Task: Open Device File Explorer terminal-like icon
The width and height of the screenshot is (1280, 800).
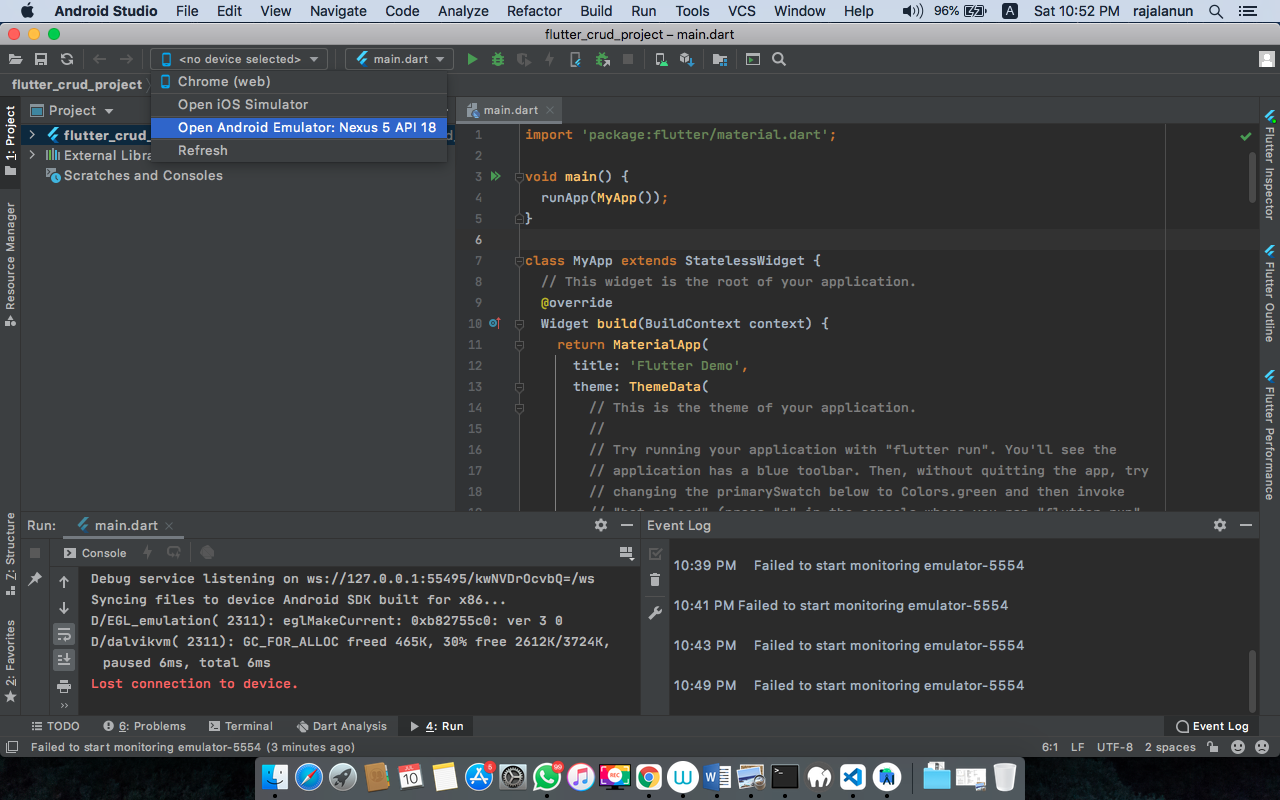Action: [x=753, y=59]
